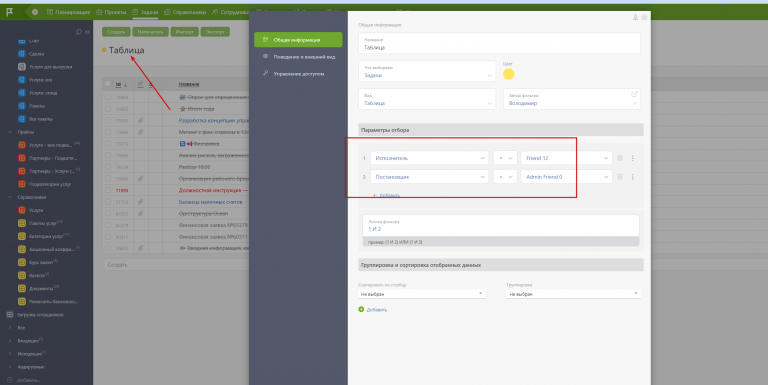This screenshot has height=385, width=768.
Task: Click the Импорт button
Action: [x=185, y=32]
